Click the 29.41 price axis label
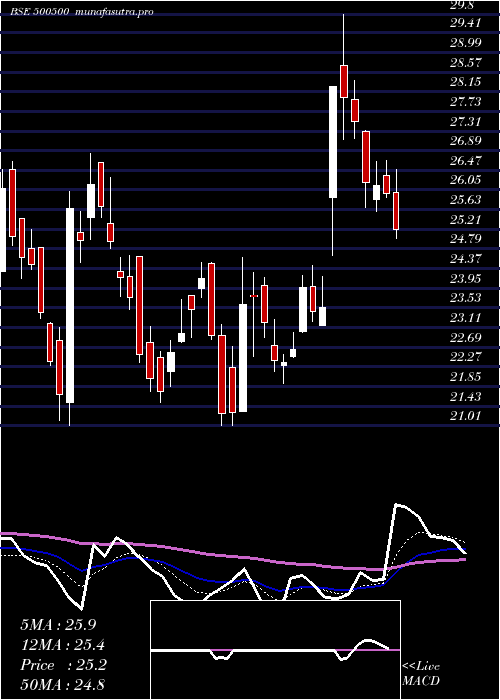 pos(465,23)
